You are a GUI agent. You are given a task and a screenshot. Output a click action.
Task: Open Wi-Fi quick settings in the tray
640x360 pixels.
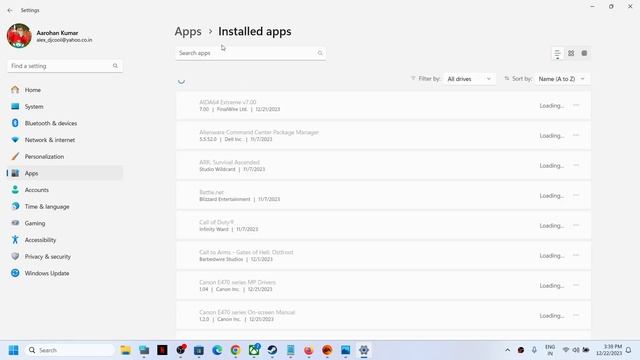[x=566, y=350]
